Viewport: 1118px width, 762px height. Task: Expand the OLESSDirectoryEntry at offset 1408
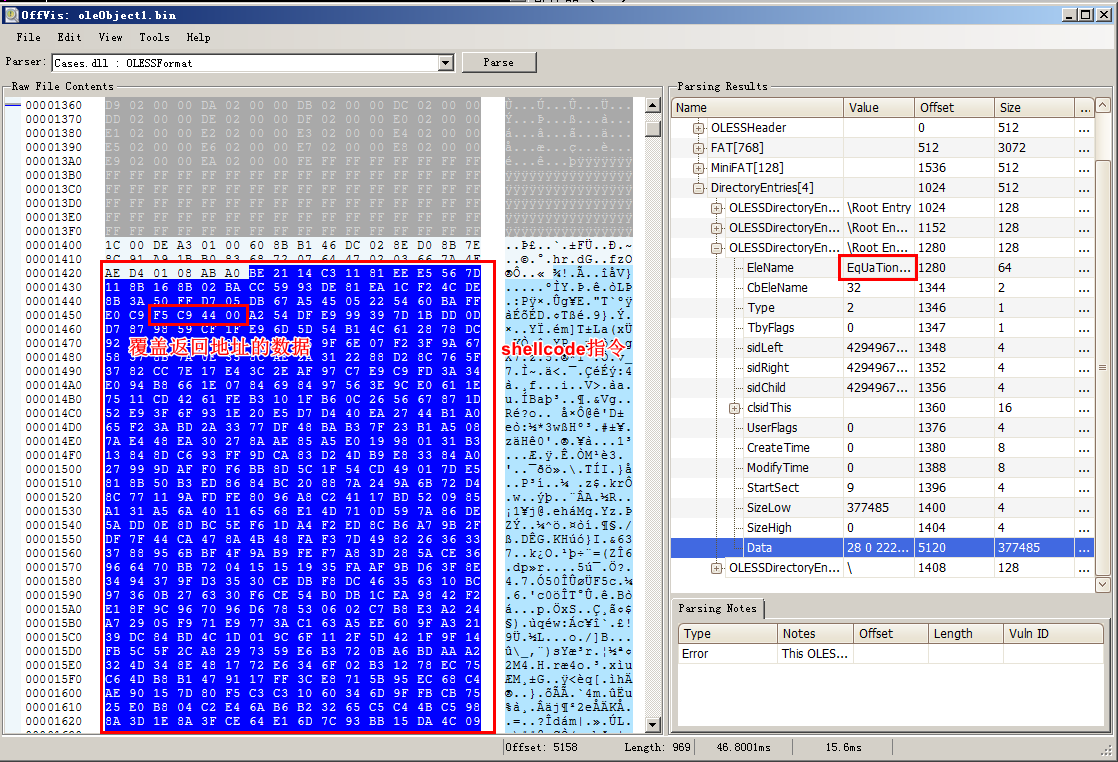click(x=716, y=568)
